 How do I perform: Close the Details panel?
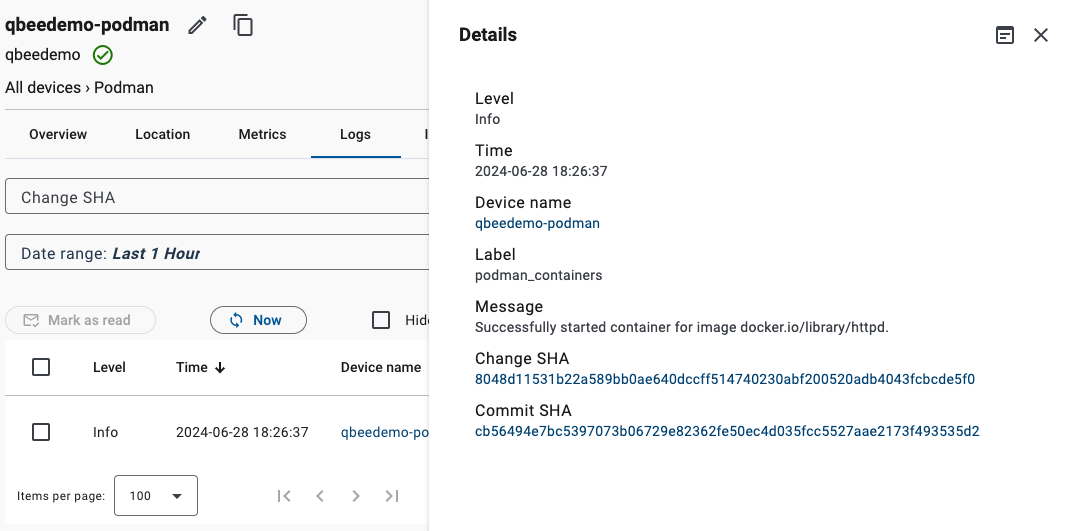1041,35
